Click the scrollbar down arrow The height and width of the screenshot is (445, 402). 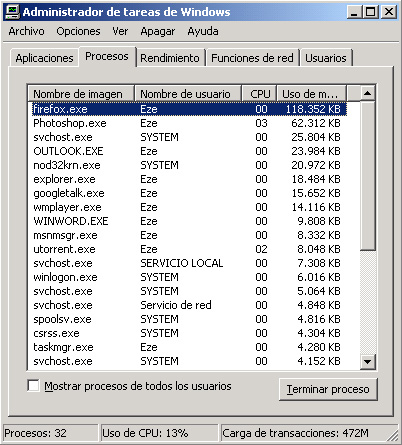click(x=367, y=361)
